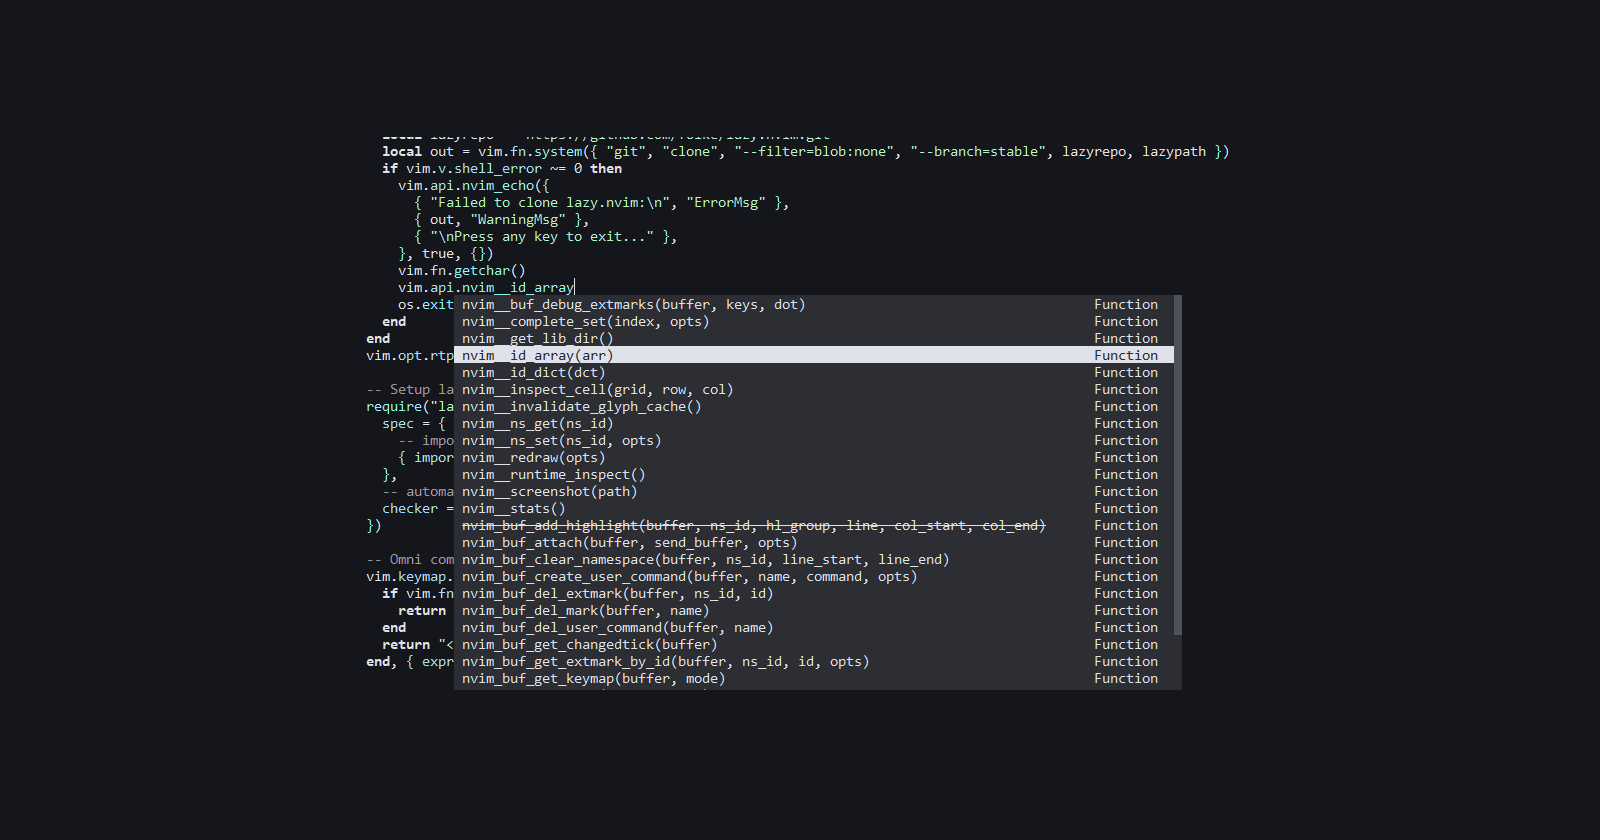This screenshot has width=1600, height=840.
Task: Select nvim_buf_del_mark(buffer, name) entry
Action: coord(814,610)
